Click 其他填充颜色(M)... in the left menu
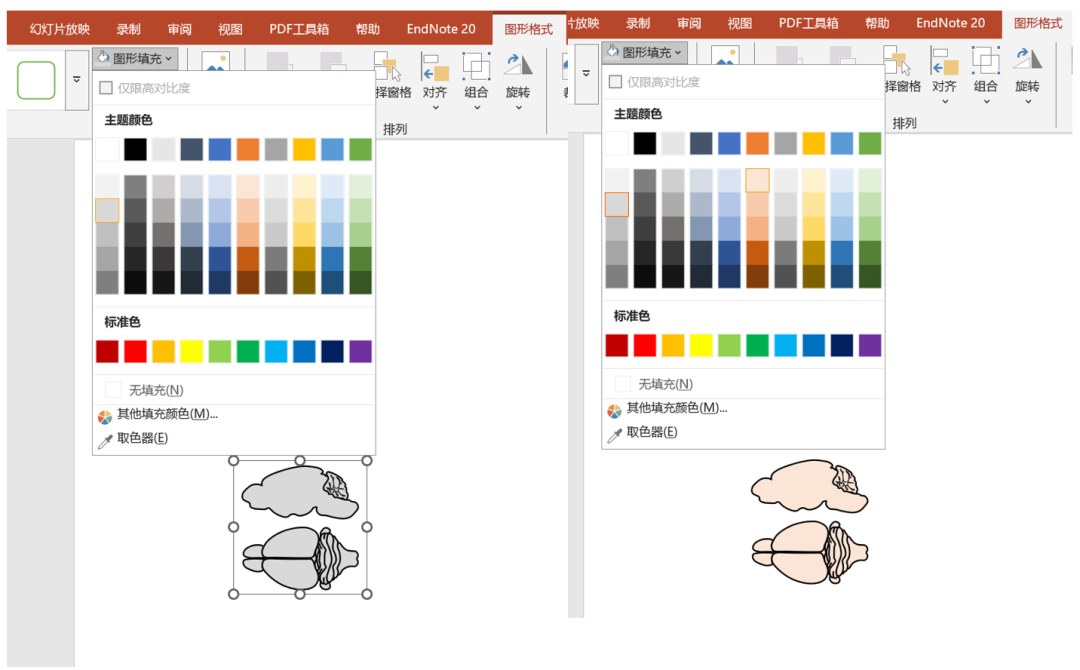This screenshot has width=1080, height=670. (x=167, y=414)
